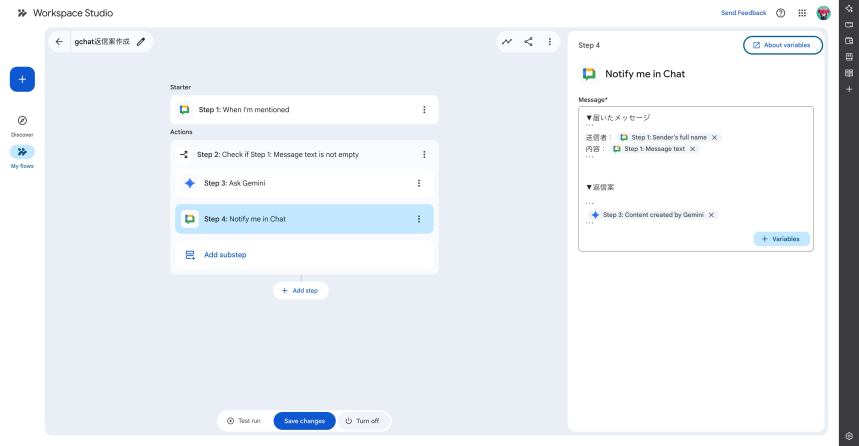This screenshot has width=859, height=446.
Task: Open the Google apps grid launcher
Action: [x=802, y=13]
